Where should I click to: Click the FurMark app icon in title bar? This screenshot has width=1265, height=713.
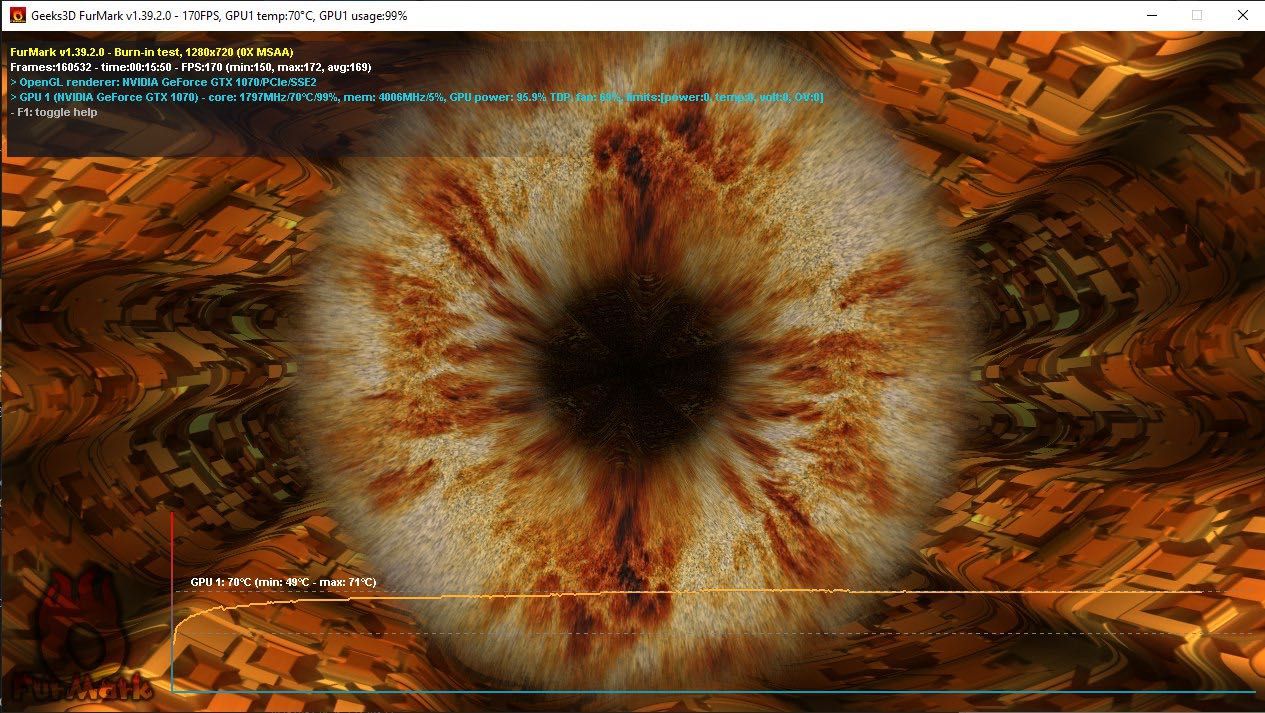tap(17, 16)
